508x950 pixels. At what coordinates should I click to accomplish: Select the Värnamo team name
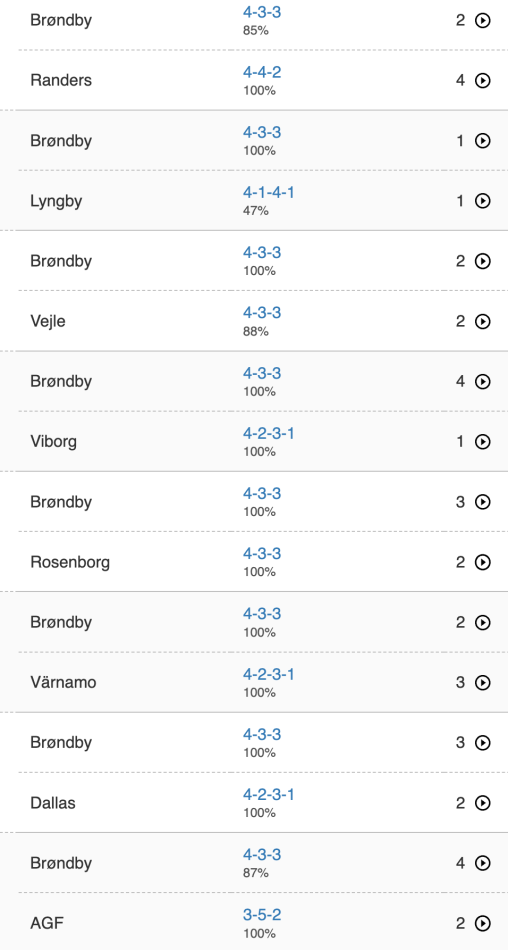(x=63, y=683)
